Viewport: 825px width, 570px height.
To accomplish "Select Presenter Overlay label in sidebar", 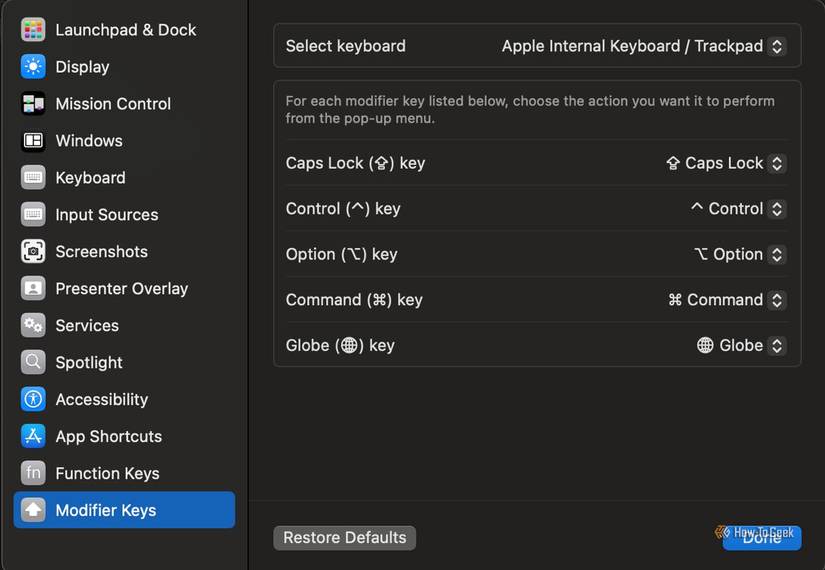I will point(122,288).
